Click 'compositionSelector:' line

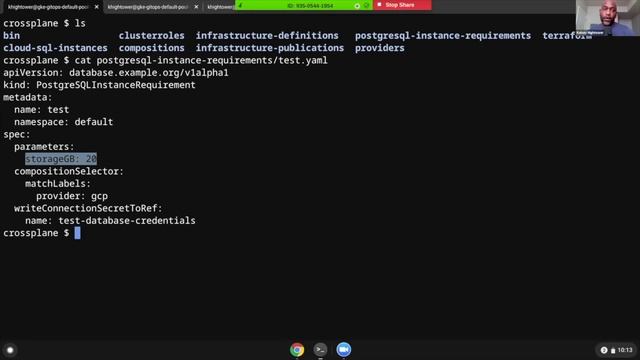click(x=69, y=171)
